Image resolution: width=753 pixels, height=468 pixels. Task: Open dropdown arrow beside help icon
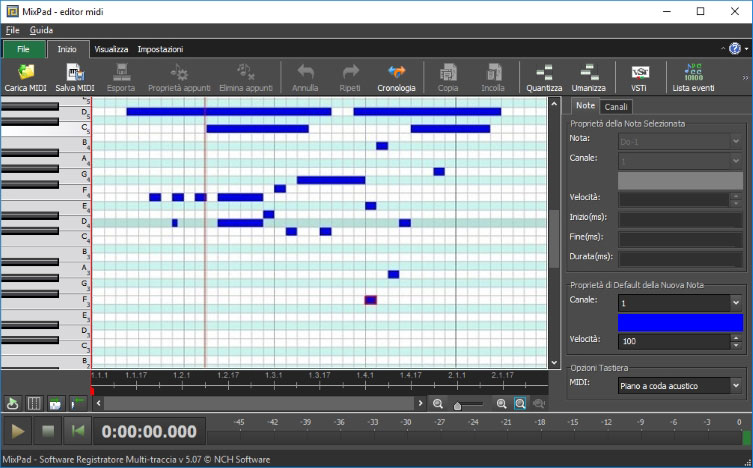click(746, 49)
